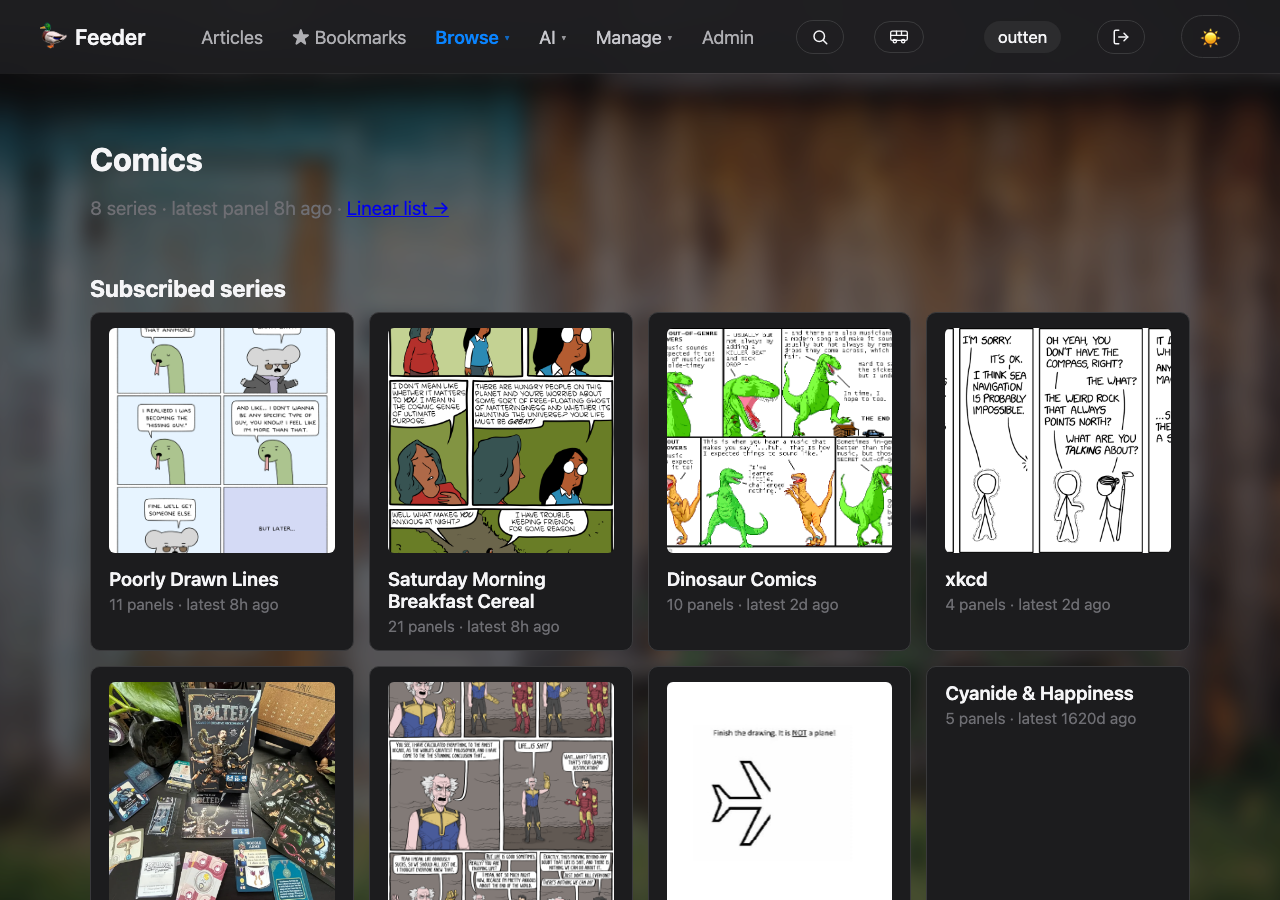Viewport: 1280px width, 900px height.
Task: Click the Feeder duck logo icon
Action: pos(53,37)
